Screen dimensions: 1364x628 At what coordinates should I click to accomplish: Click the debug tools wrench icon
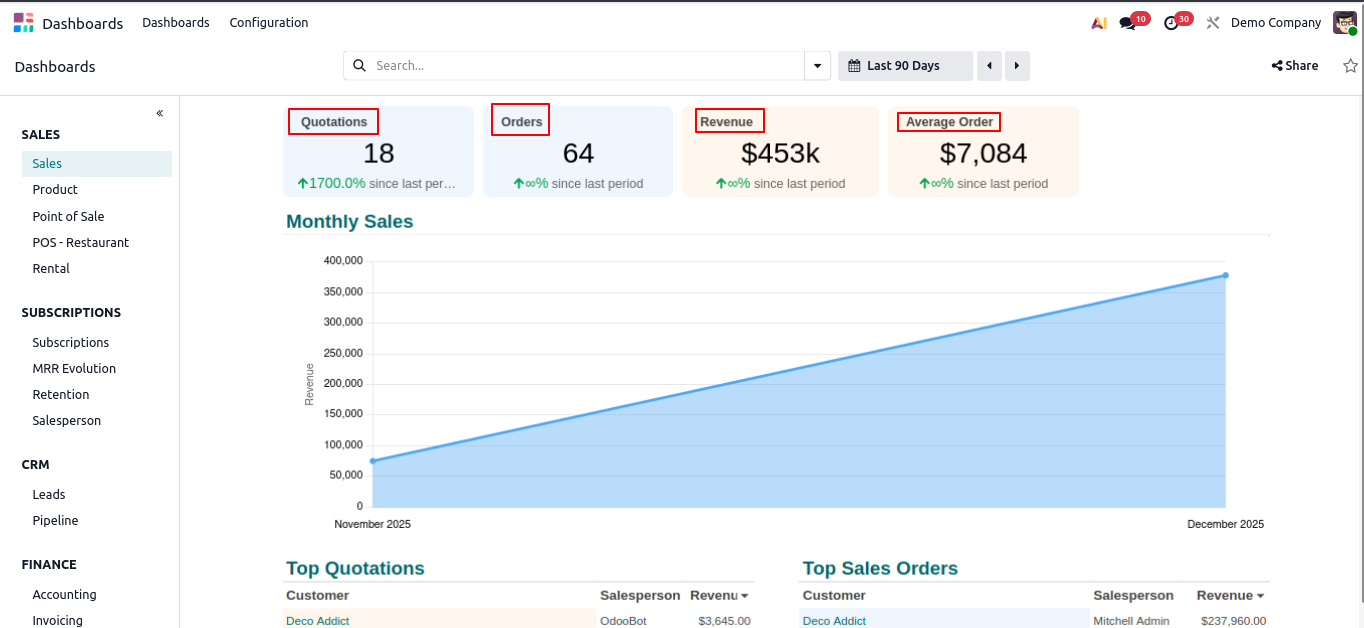1213,23
